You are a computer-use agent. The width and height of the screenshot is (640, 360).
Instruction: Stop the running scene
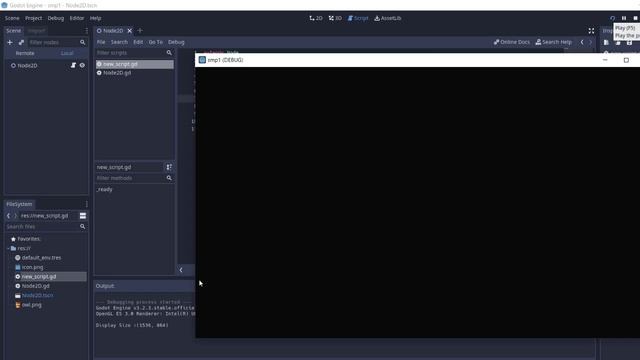[635, 18]
